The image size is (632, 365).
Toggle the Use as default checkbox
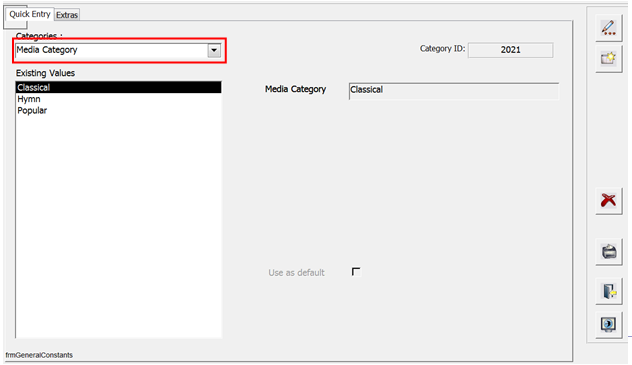click(x=356, y=272)
